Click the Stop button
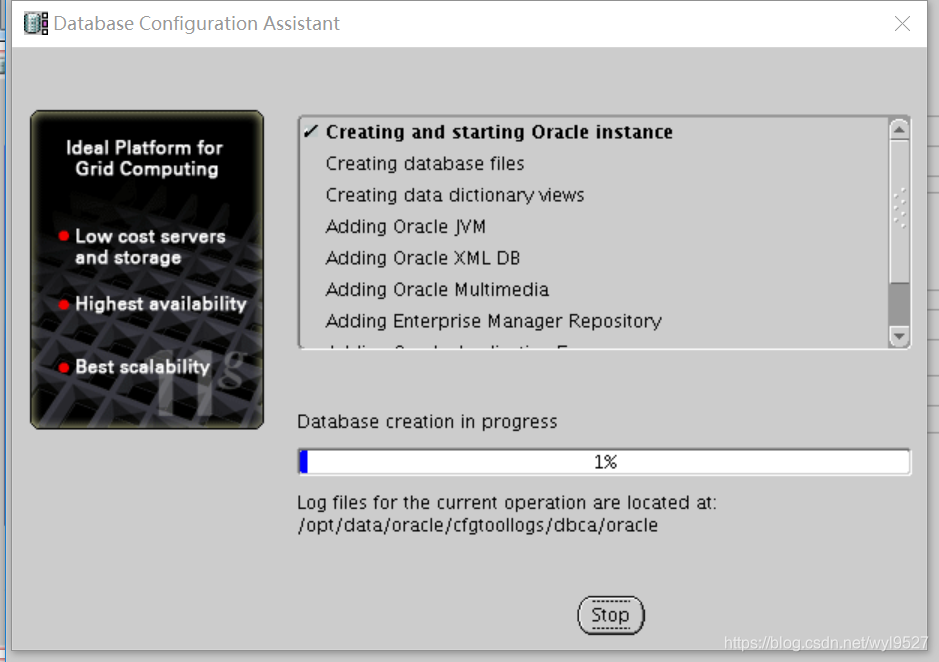The width and height of the screenshot is (939, 662). point(610,615)
